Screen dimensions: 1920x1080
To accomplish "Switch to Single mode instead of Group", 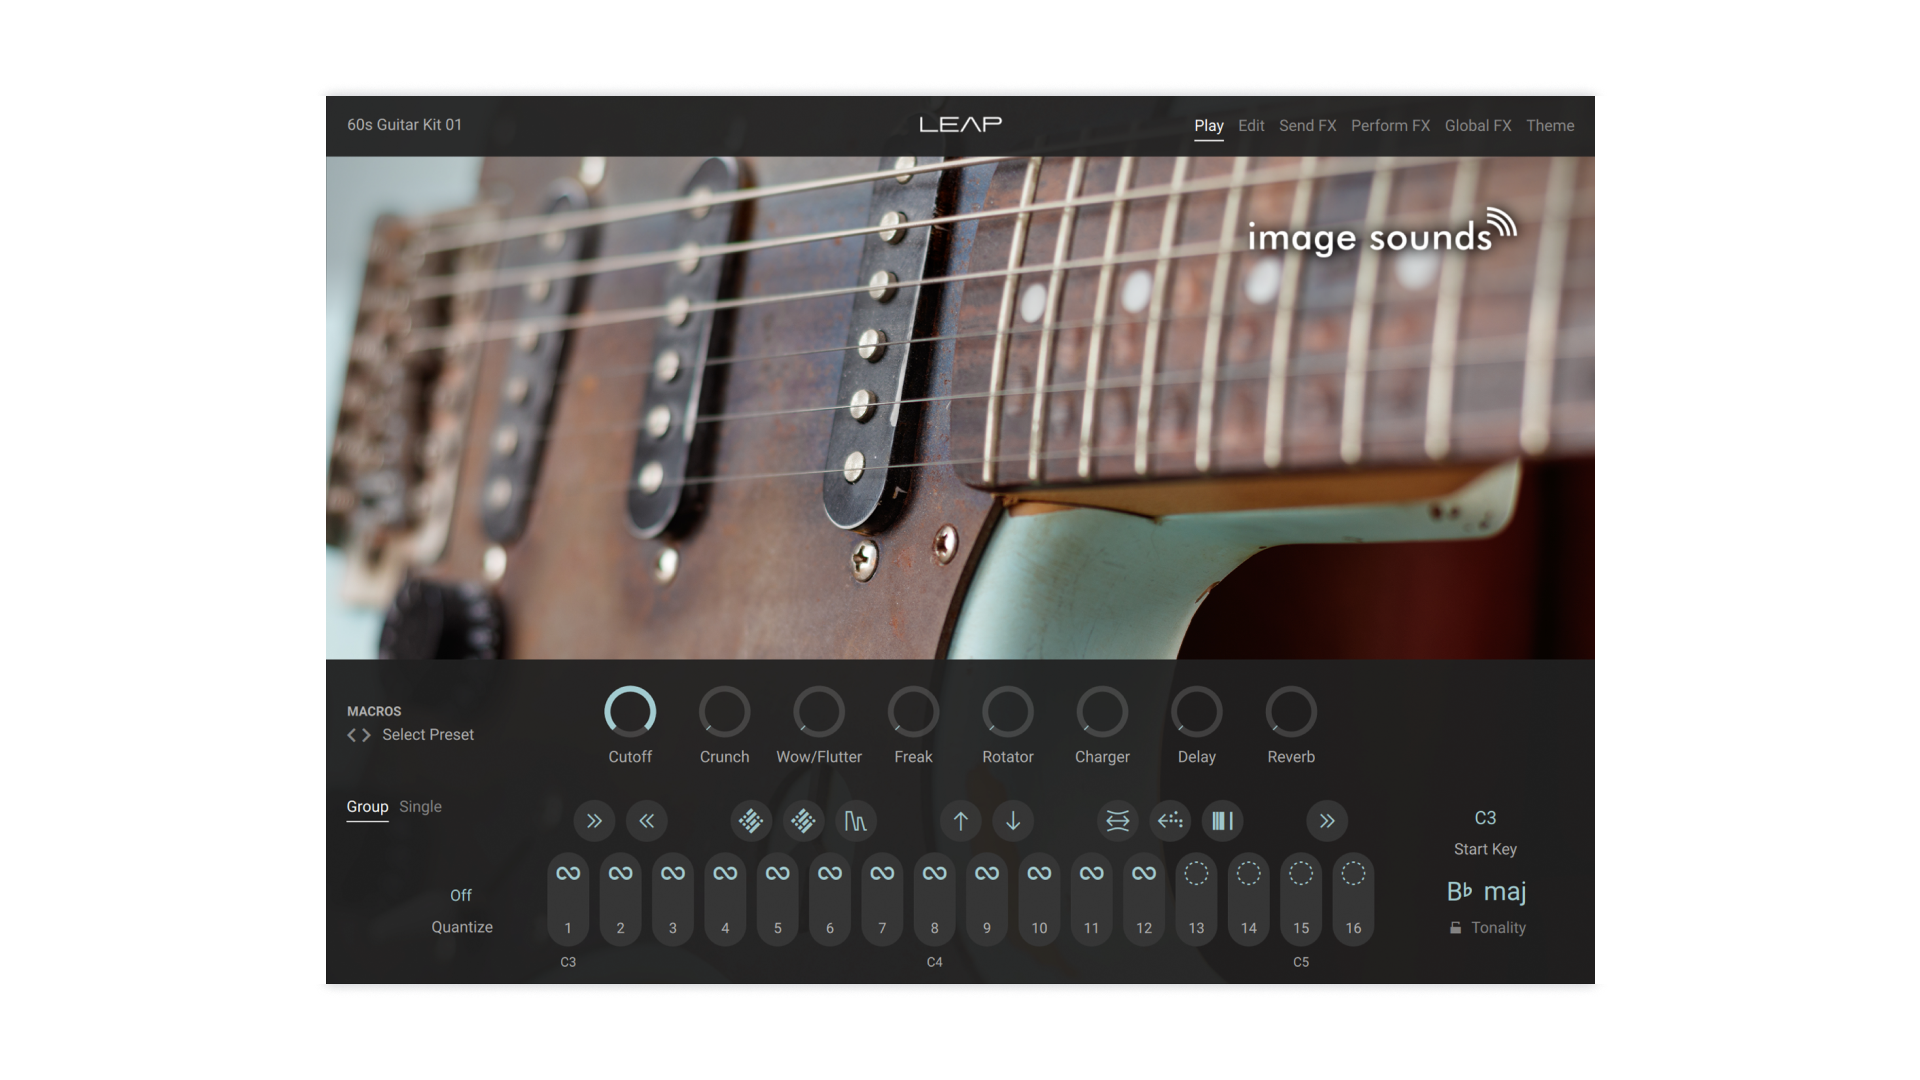I will pyautogui.click(x=419, y=806).
